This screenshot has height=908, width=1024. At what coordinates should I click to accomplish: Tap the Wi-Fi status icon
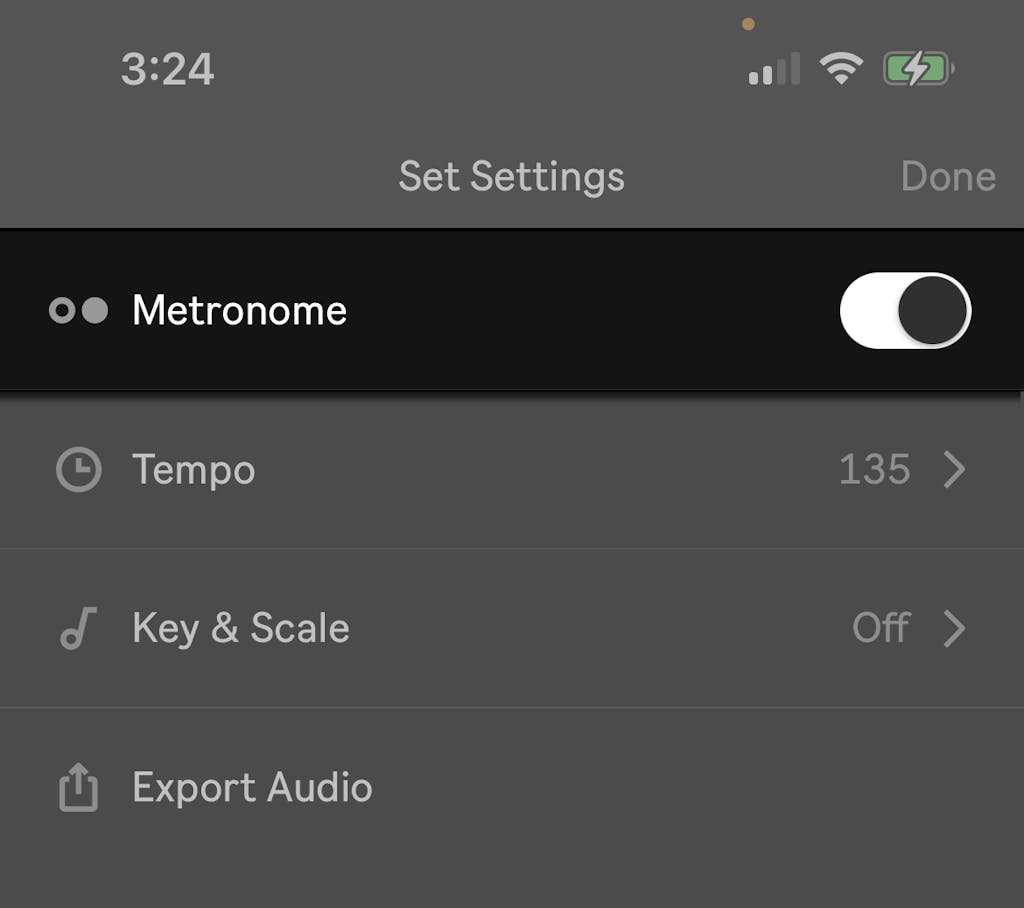(x=841, y=69)
